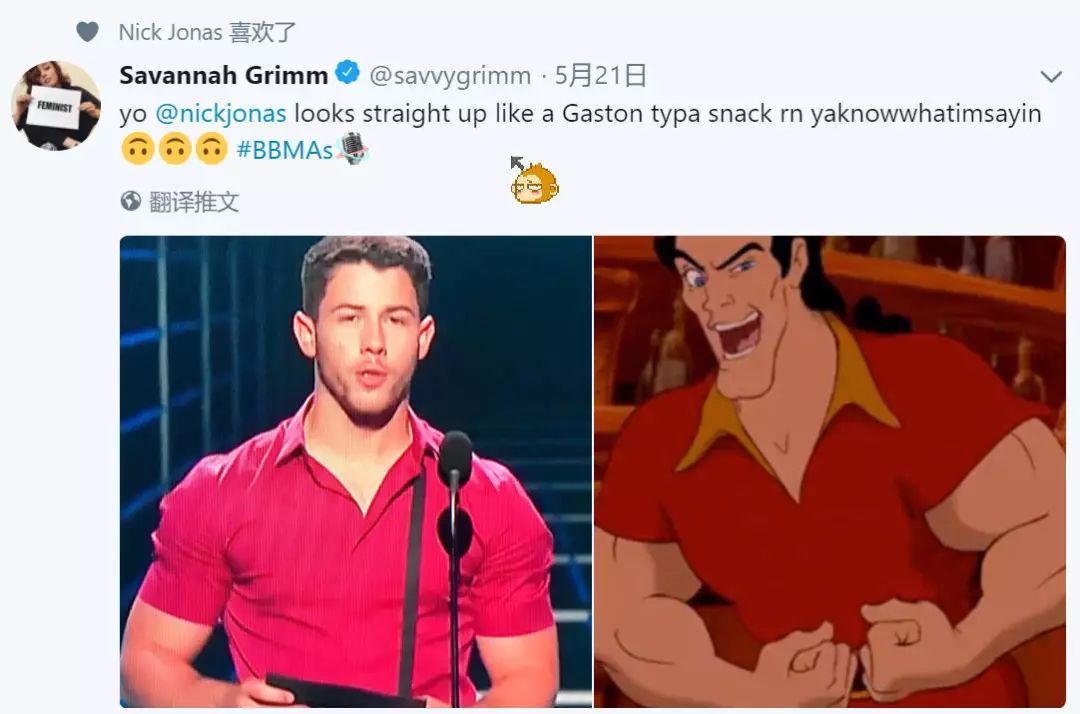Click the third upside-down face emoji

click(x=211, y=149)
